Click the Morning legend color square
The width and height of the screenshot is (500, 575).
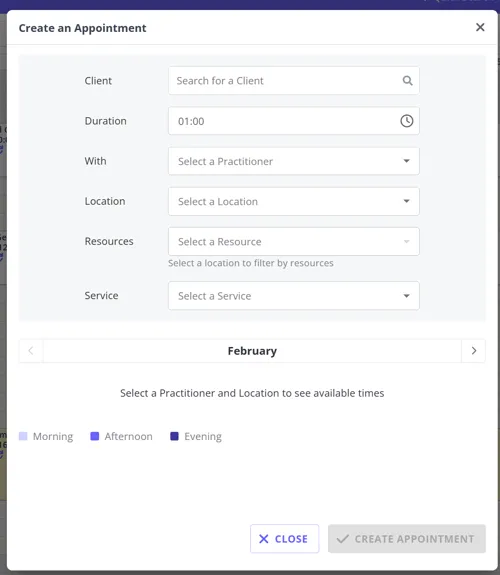pos(23,436)
